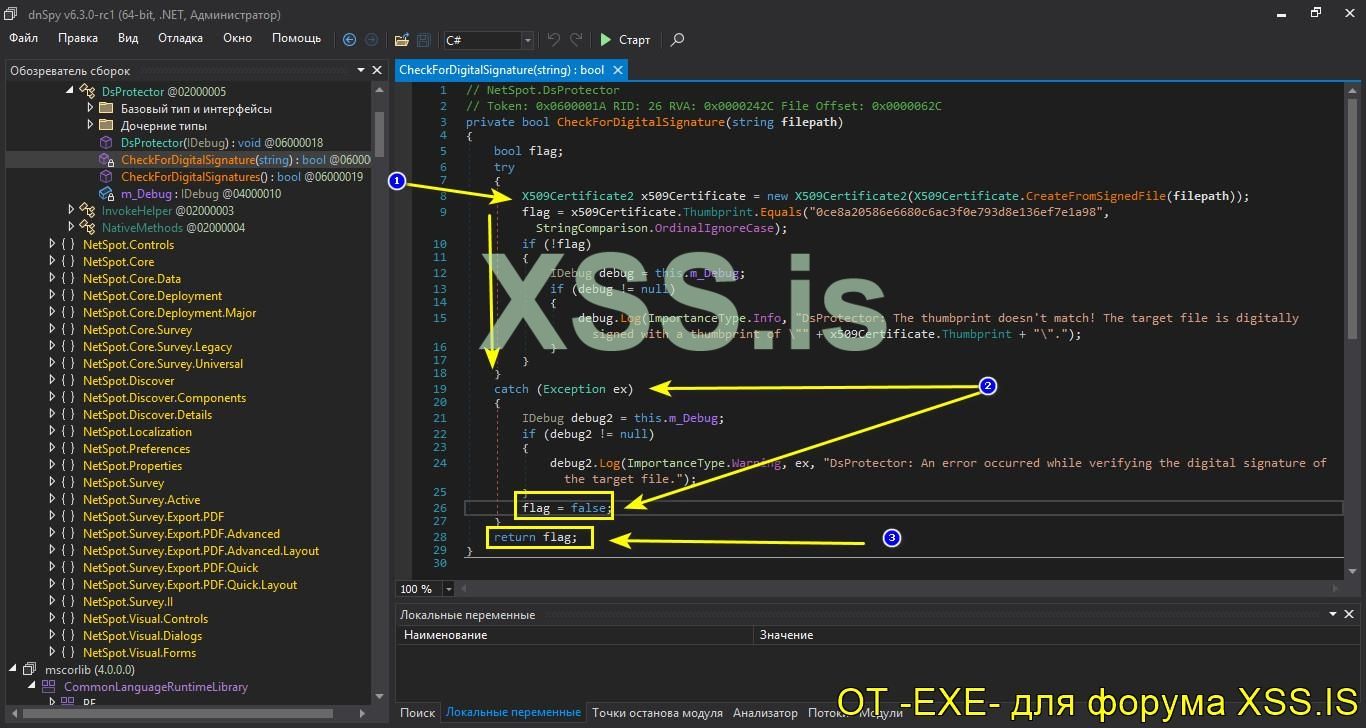This screenshot has height=728, width=1366.
Task: Click the folder icon beside Дочерние типы
Action: 107,125
